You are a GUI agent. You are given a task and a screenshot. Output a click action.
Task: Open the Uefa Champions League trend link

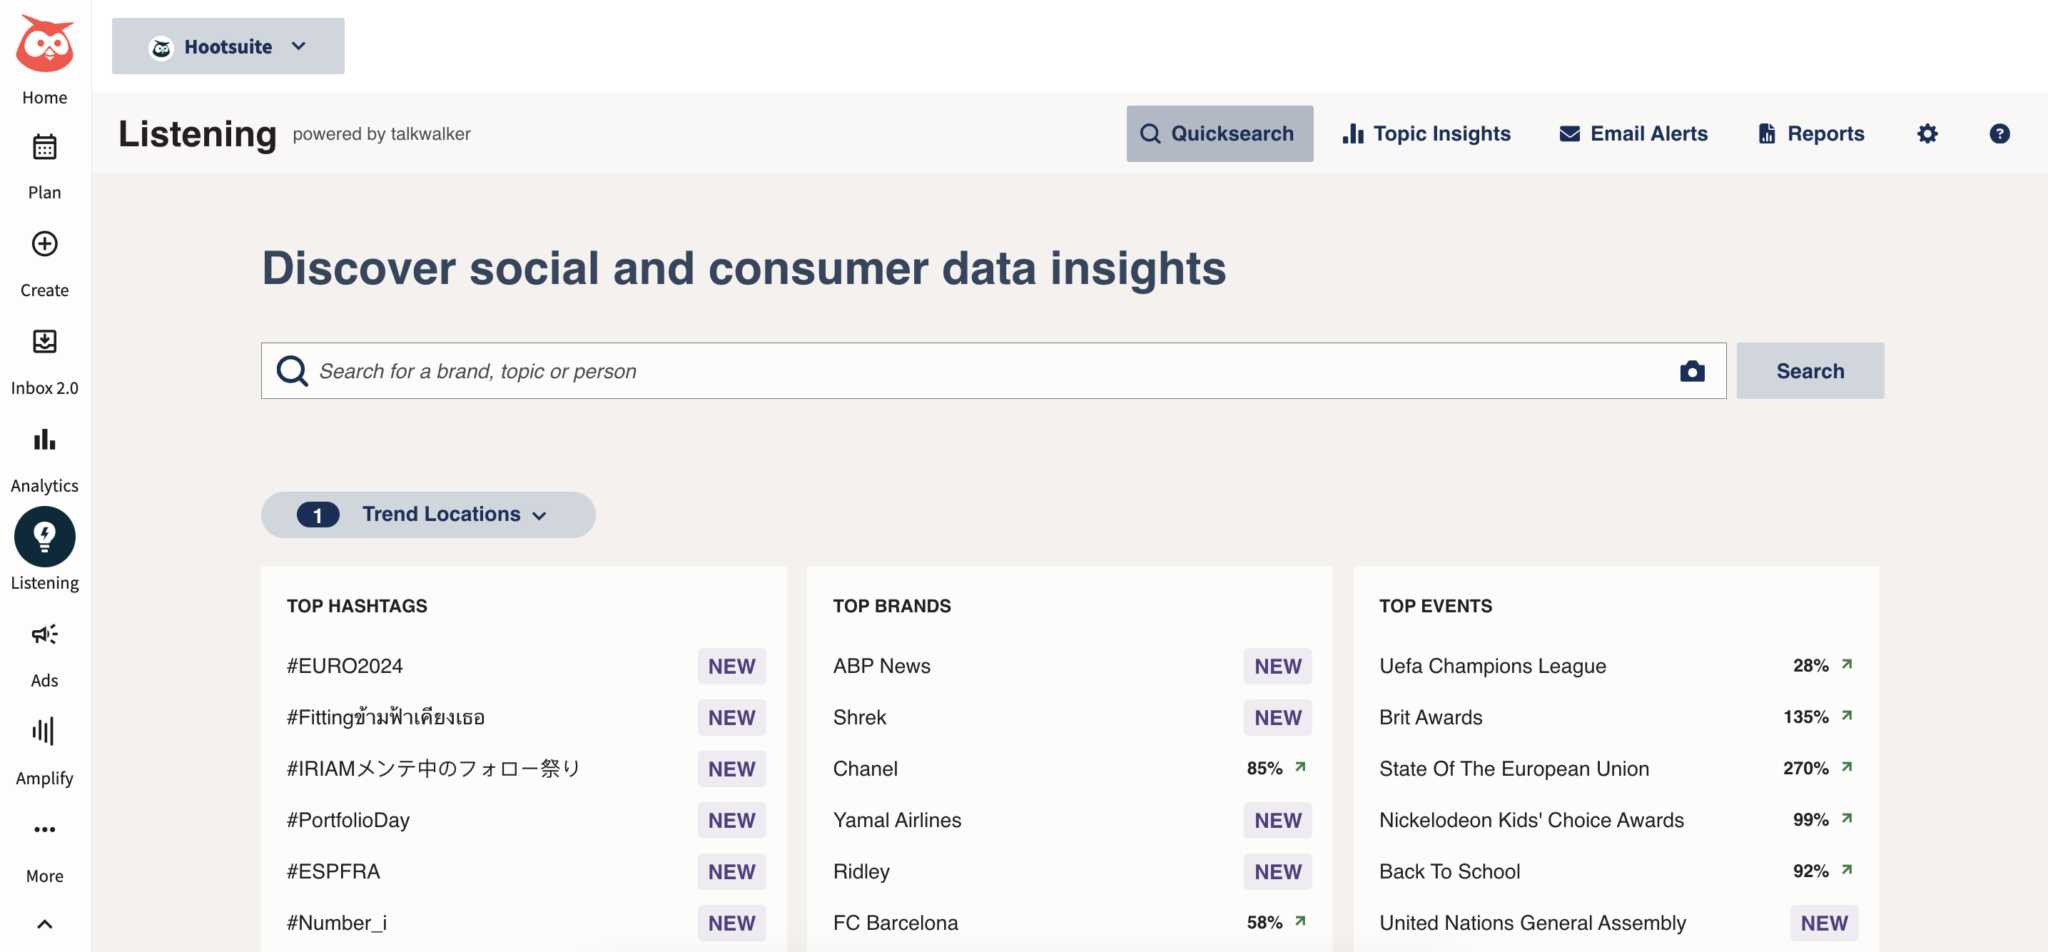pyautogui.click(x=1492, y=665)
